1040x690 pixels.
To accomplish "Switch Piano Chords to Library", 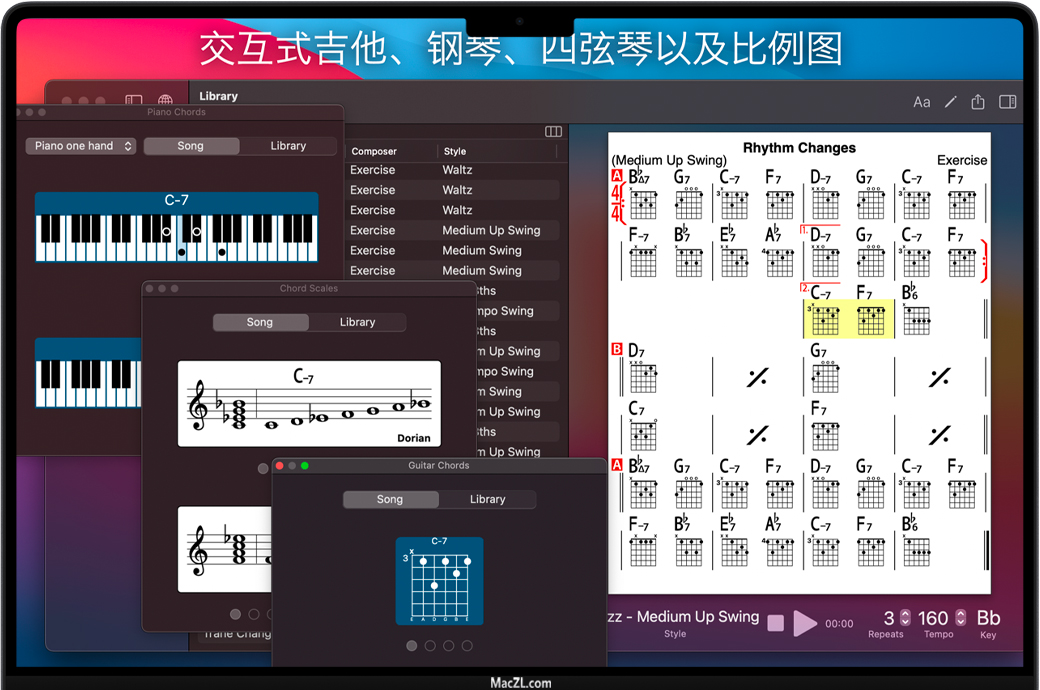I will [288, 146].
